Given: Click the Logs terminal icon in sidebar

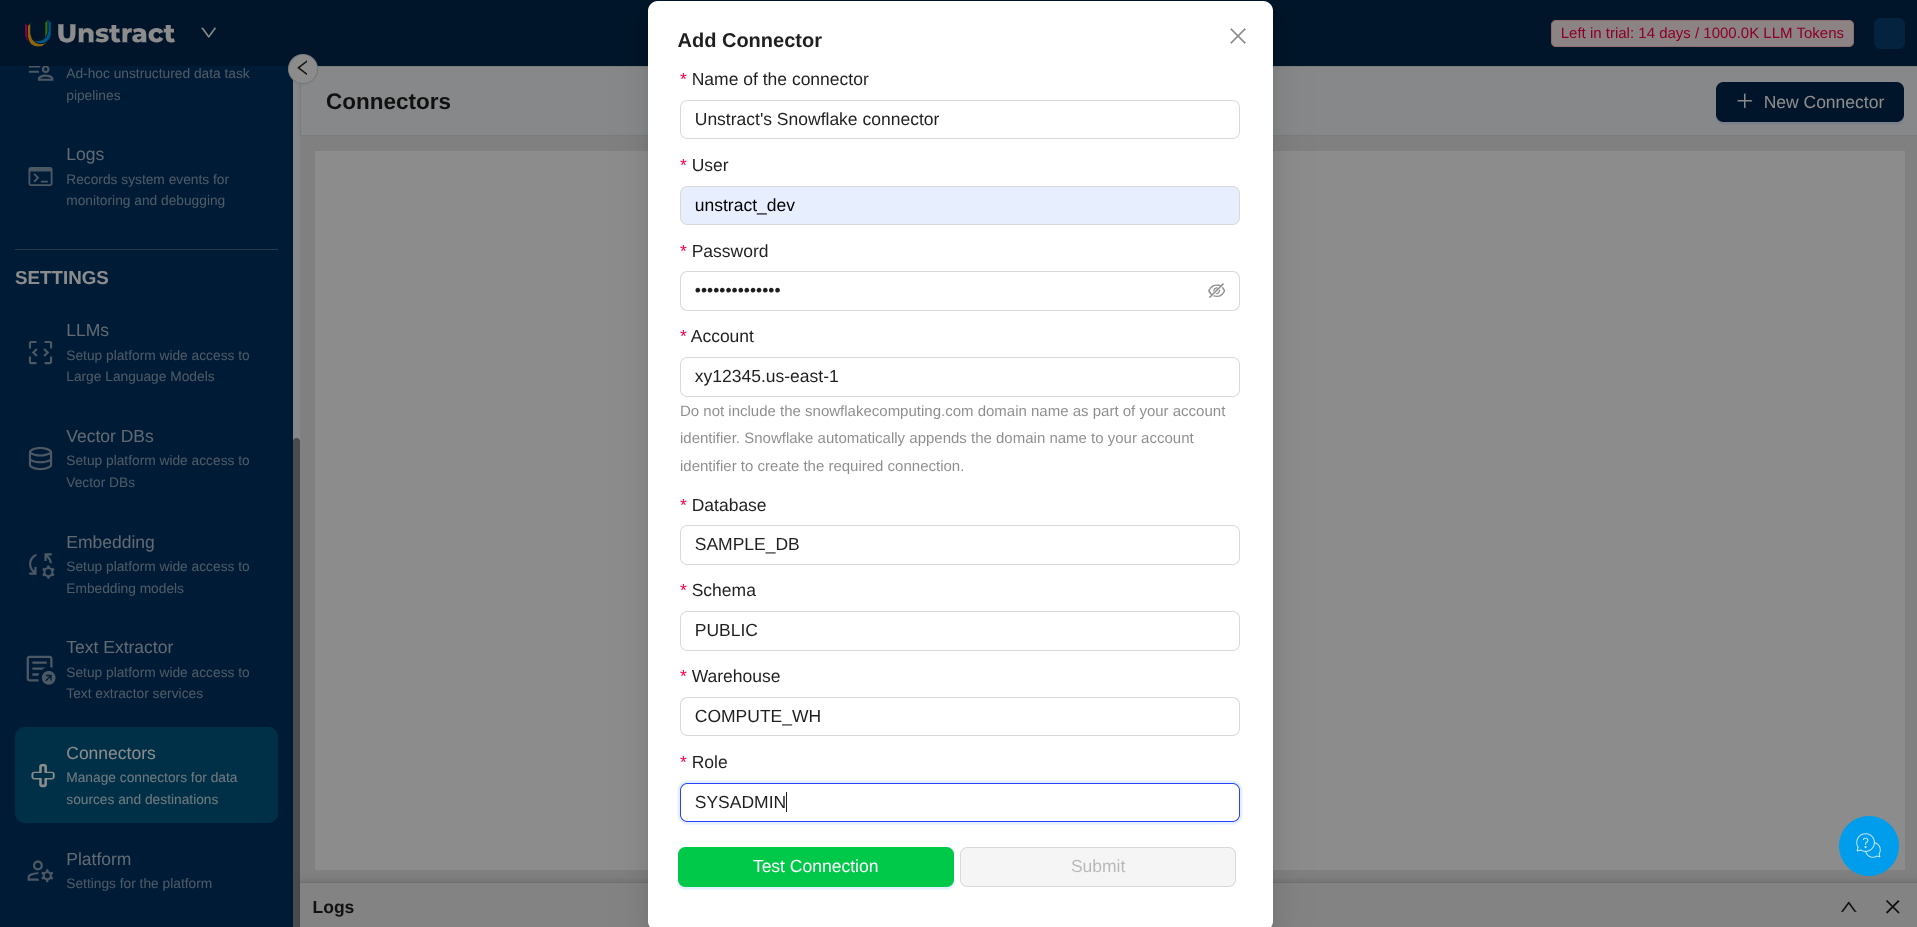Looking at the screenshot, I should point(40,177).
